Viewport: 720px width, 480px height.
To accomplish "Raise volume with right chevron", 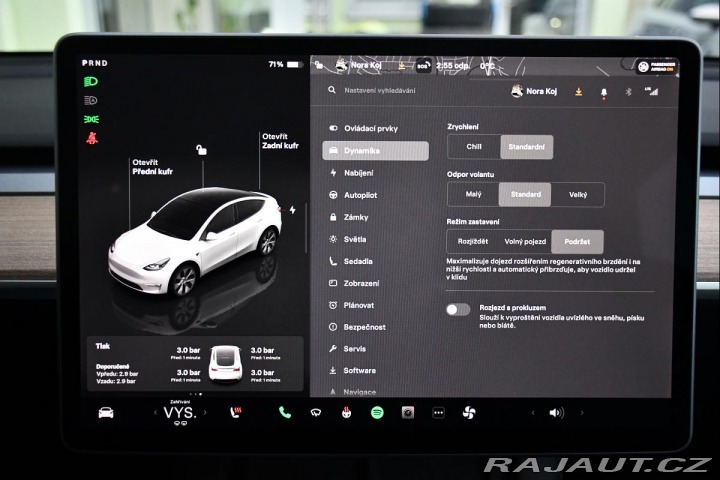I will [x=582, y=412].
